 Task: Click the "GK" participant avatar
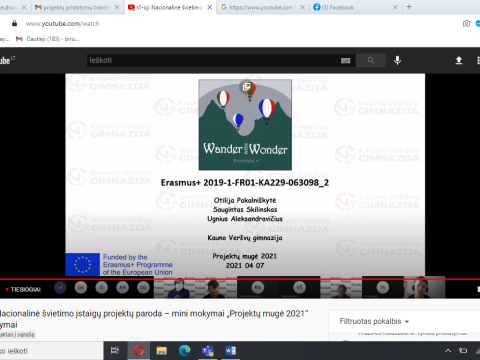tap(81, 287)
